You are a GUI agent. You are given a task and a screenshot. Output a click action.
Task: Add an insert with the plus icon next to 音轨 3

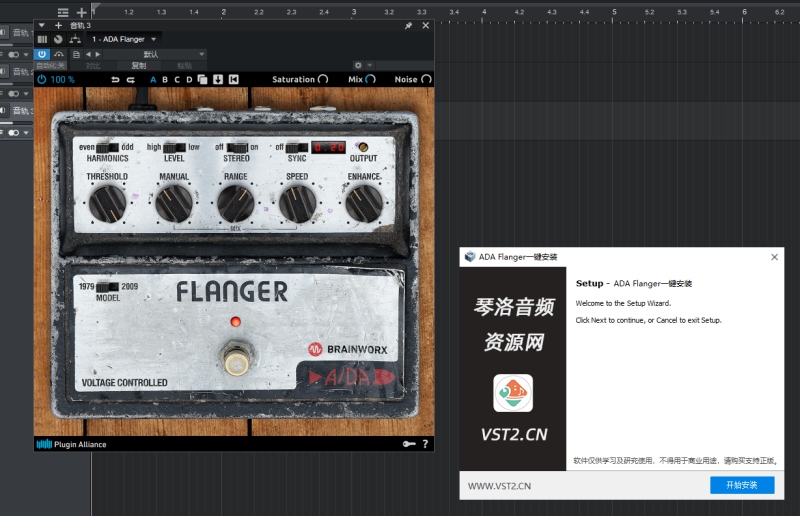(x=59, y=26)
